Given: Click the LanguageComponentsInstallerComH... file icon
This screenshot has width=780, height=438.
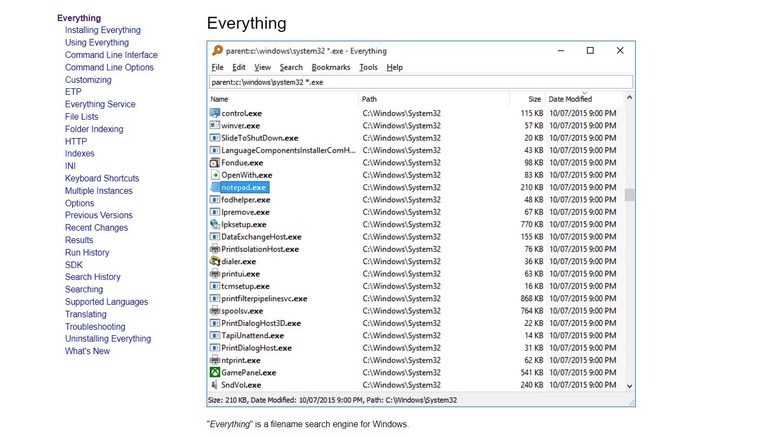Looking at the screenshot, I should [x=214, y=150].
